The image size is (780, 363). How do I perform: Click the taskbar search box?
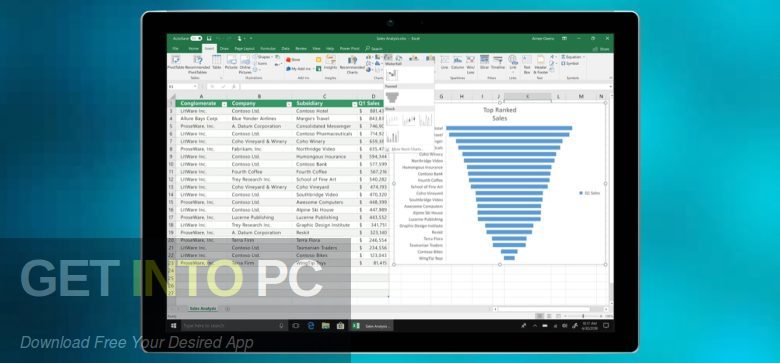(234, 326)
